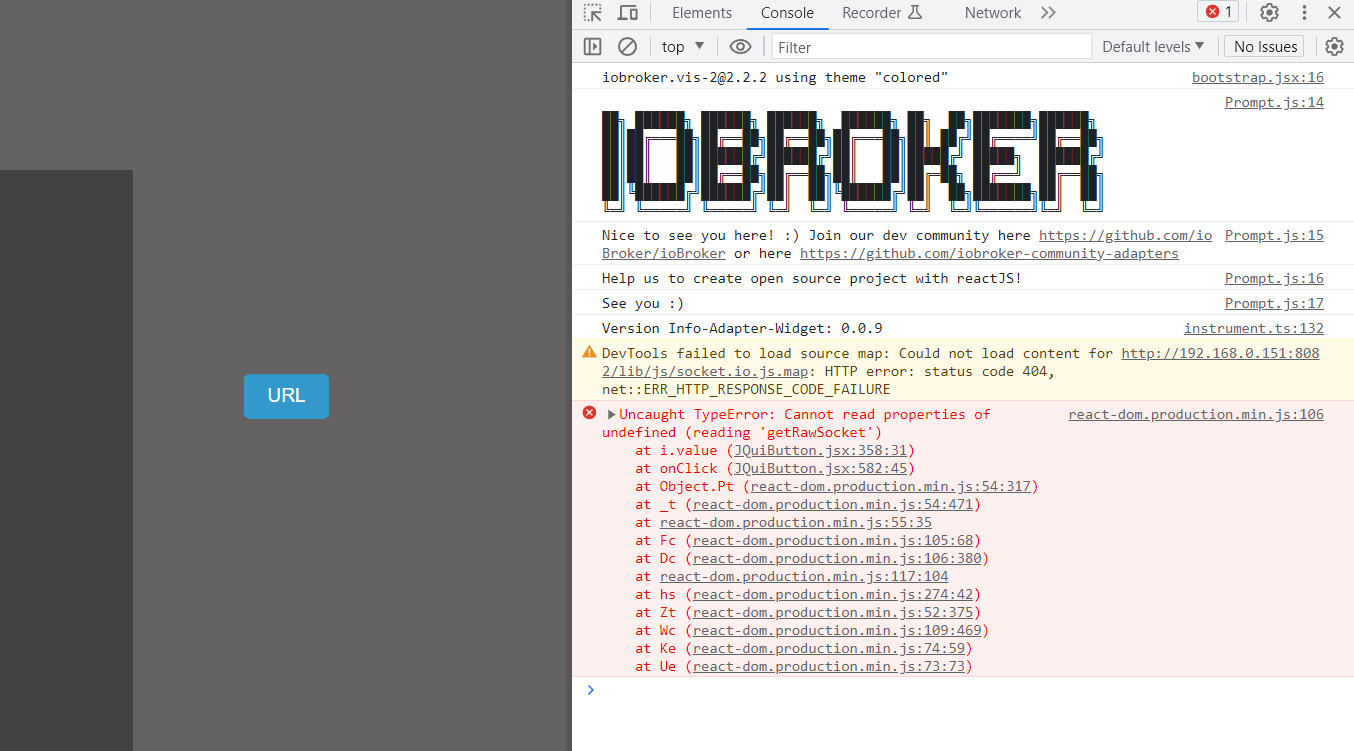The height and width of the screenshot is (751, 1354).
Task: Open react-dom.production.min.js:52:375 stack link
Action: click(833, 612)
